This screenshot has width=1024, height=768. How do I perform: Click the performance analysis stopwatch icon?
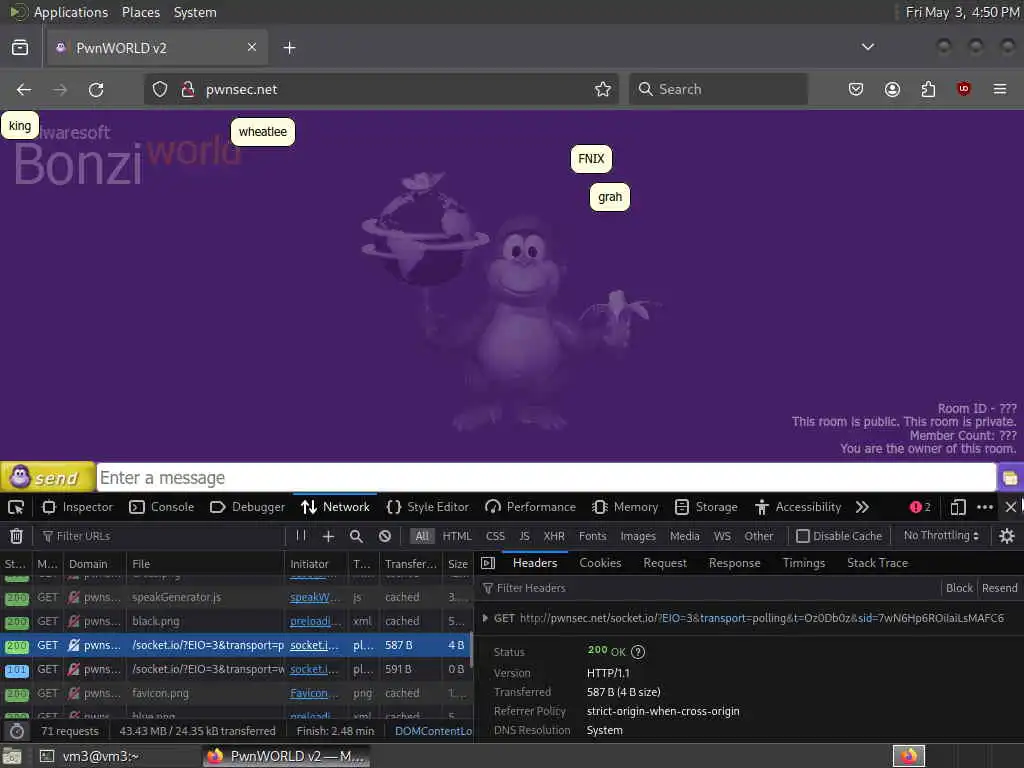(x=17, y=731)
